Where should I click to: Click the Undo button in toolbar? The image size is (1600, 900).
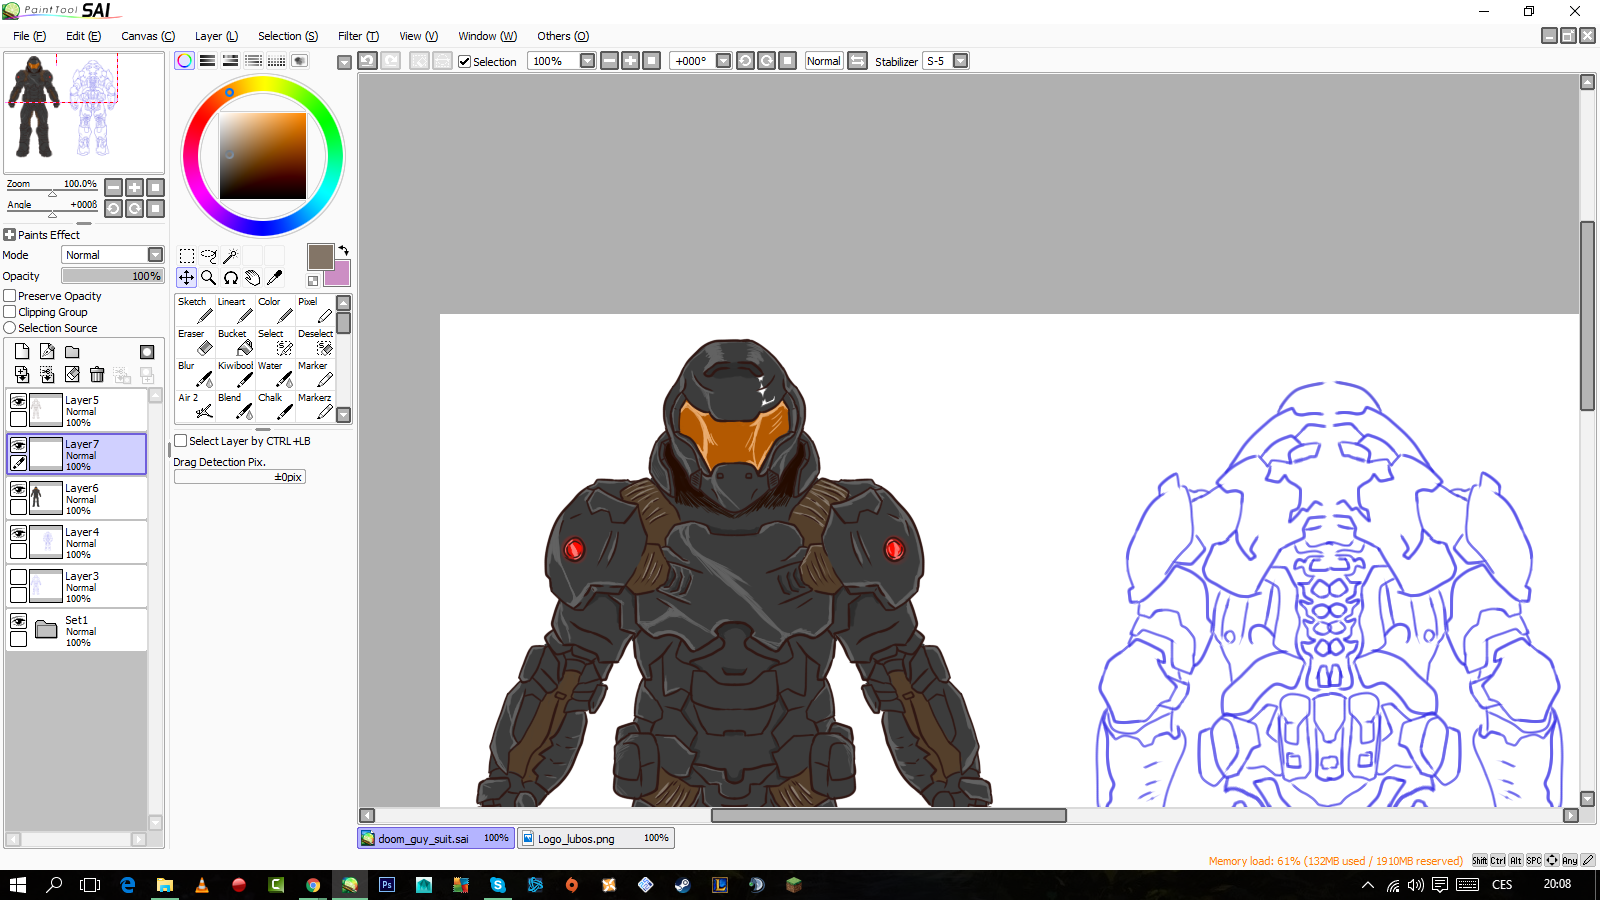[367, 61]
